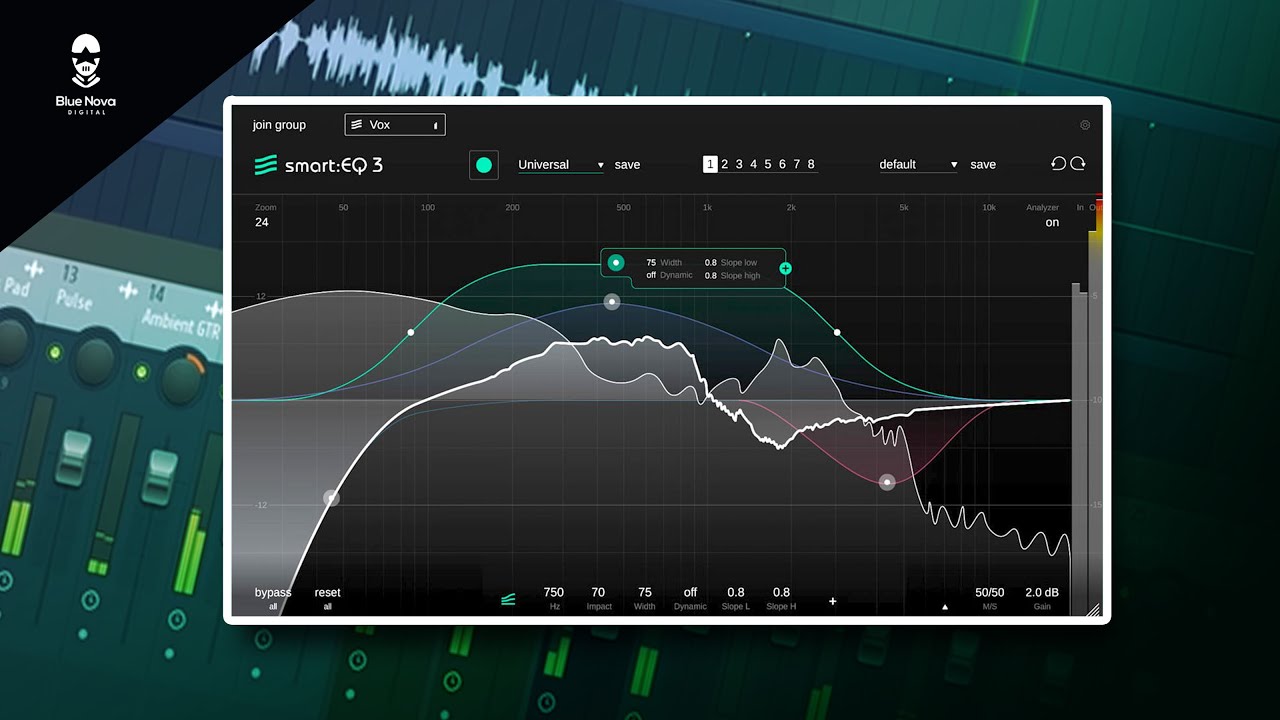Switch to state 8
Image resolution: width=1280 pixels, height=720 pixels.
811,165
